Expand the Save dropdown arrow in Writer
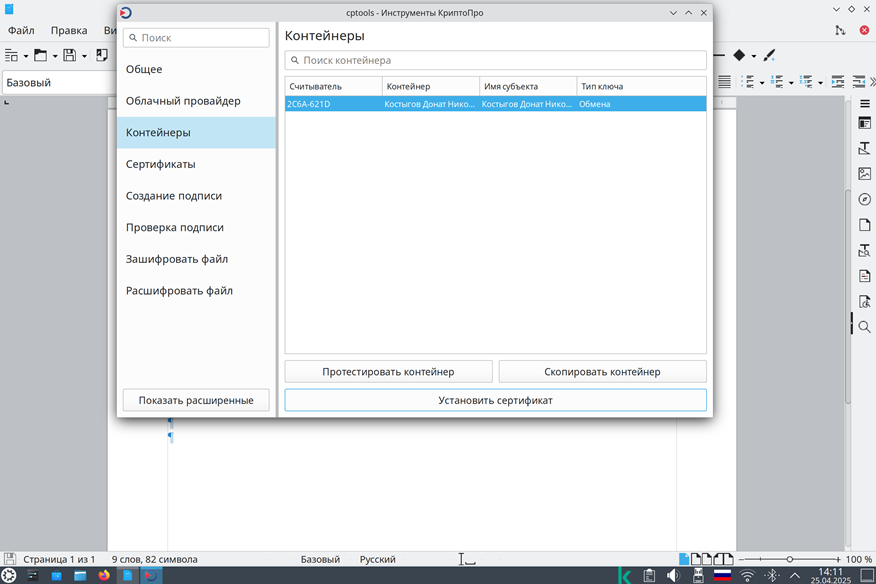The width and height of the screenshot is (876, 584). [x=84, y=56]
